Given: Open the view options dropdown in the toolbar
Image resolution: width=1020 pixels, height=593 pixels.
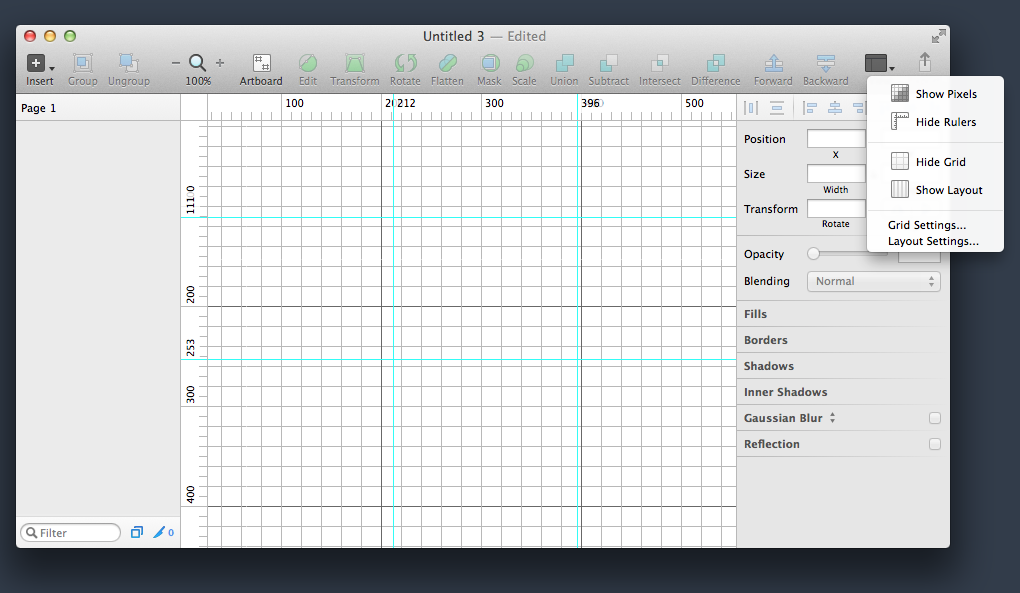Looking at the screenshot, I should point(879,63).
